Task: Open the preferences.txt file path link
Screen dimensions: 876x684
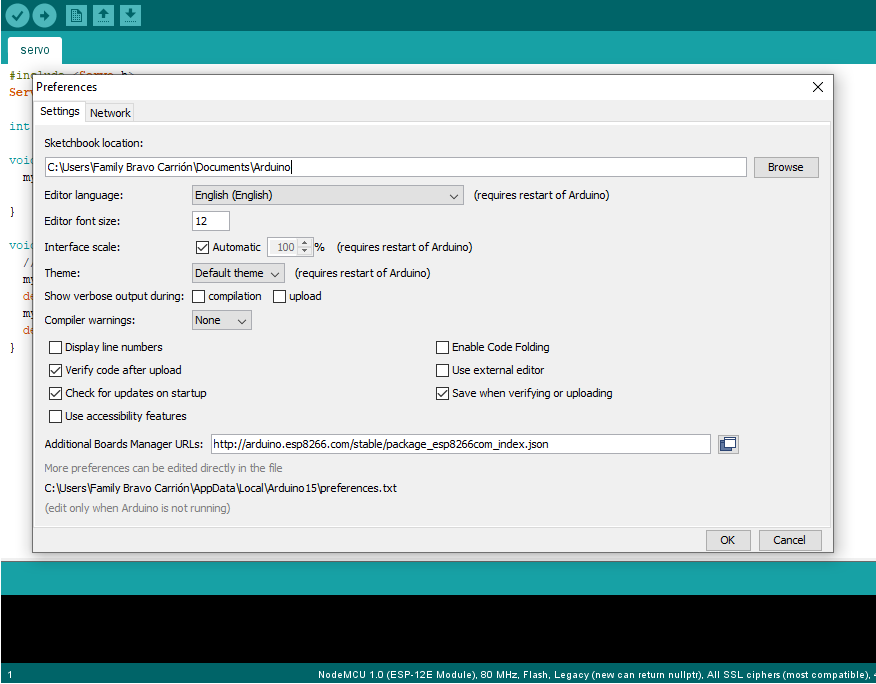Action: (x=221, y=488)
